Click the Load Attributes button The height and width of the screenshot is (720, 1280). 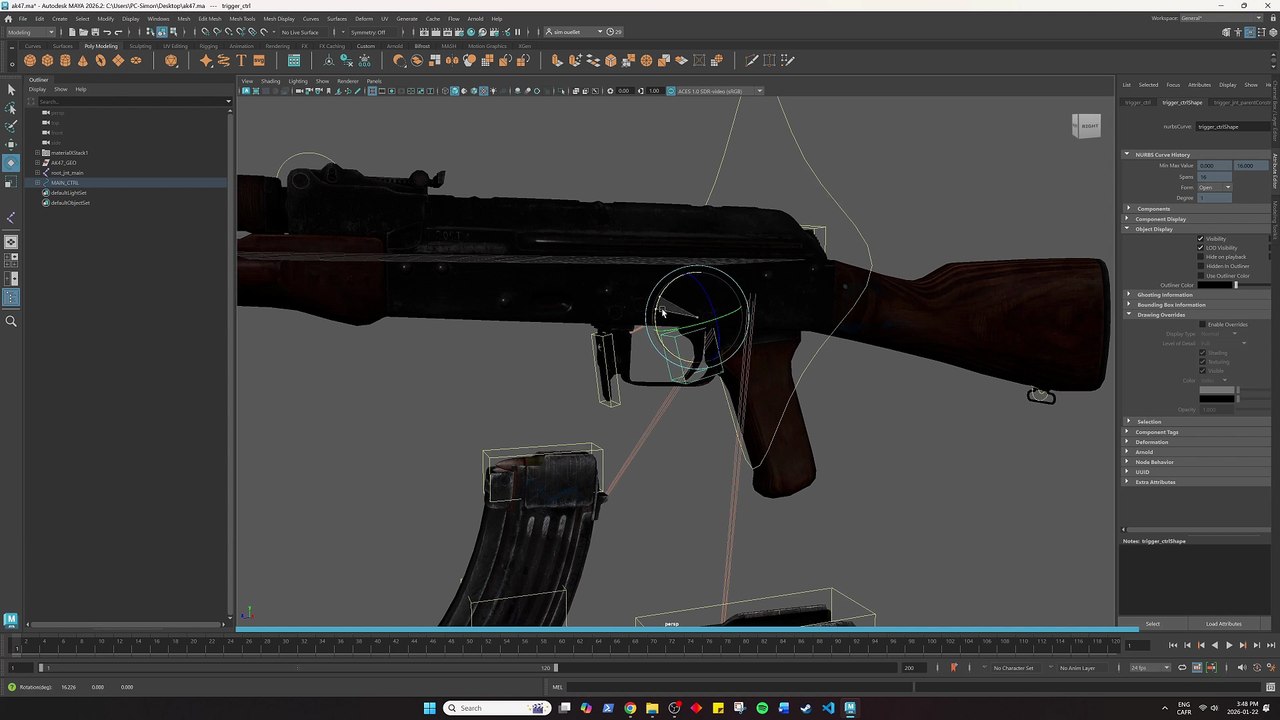click(1223, 624)
